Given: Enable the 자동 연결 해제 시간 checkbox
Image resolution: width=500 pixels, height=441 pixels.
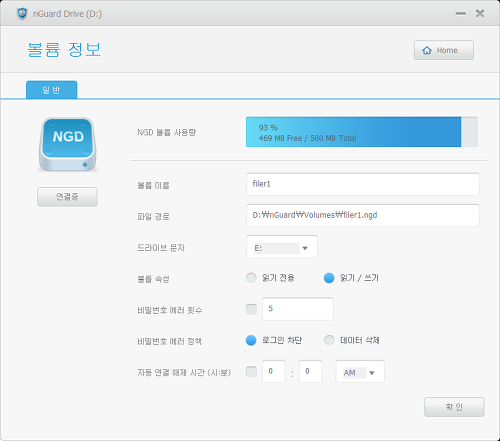Looking at the screenshot, I should [251, 371].
